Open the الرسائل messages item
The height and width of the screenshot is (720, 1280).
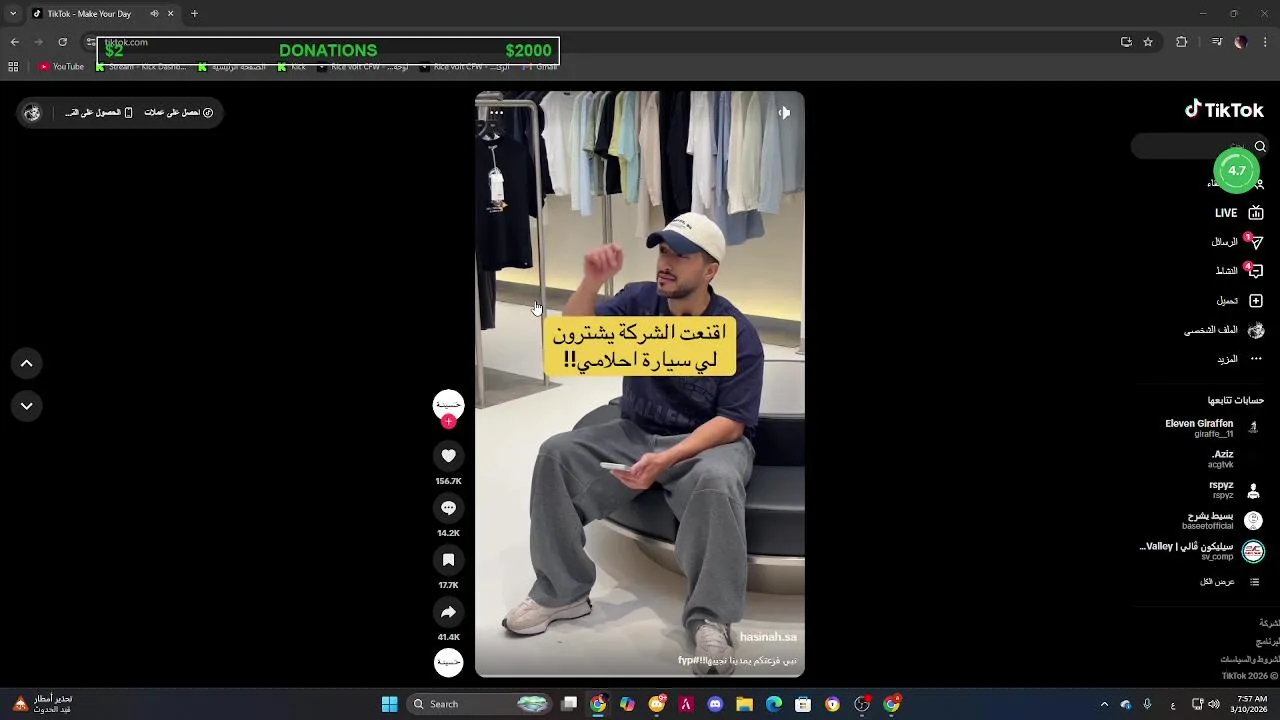tap(1237, 242)
